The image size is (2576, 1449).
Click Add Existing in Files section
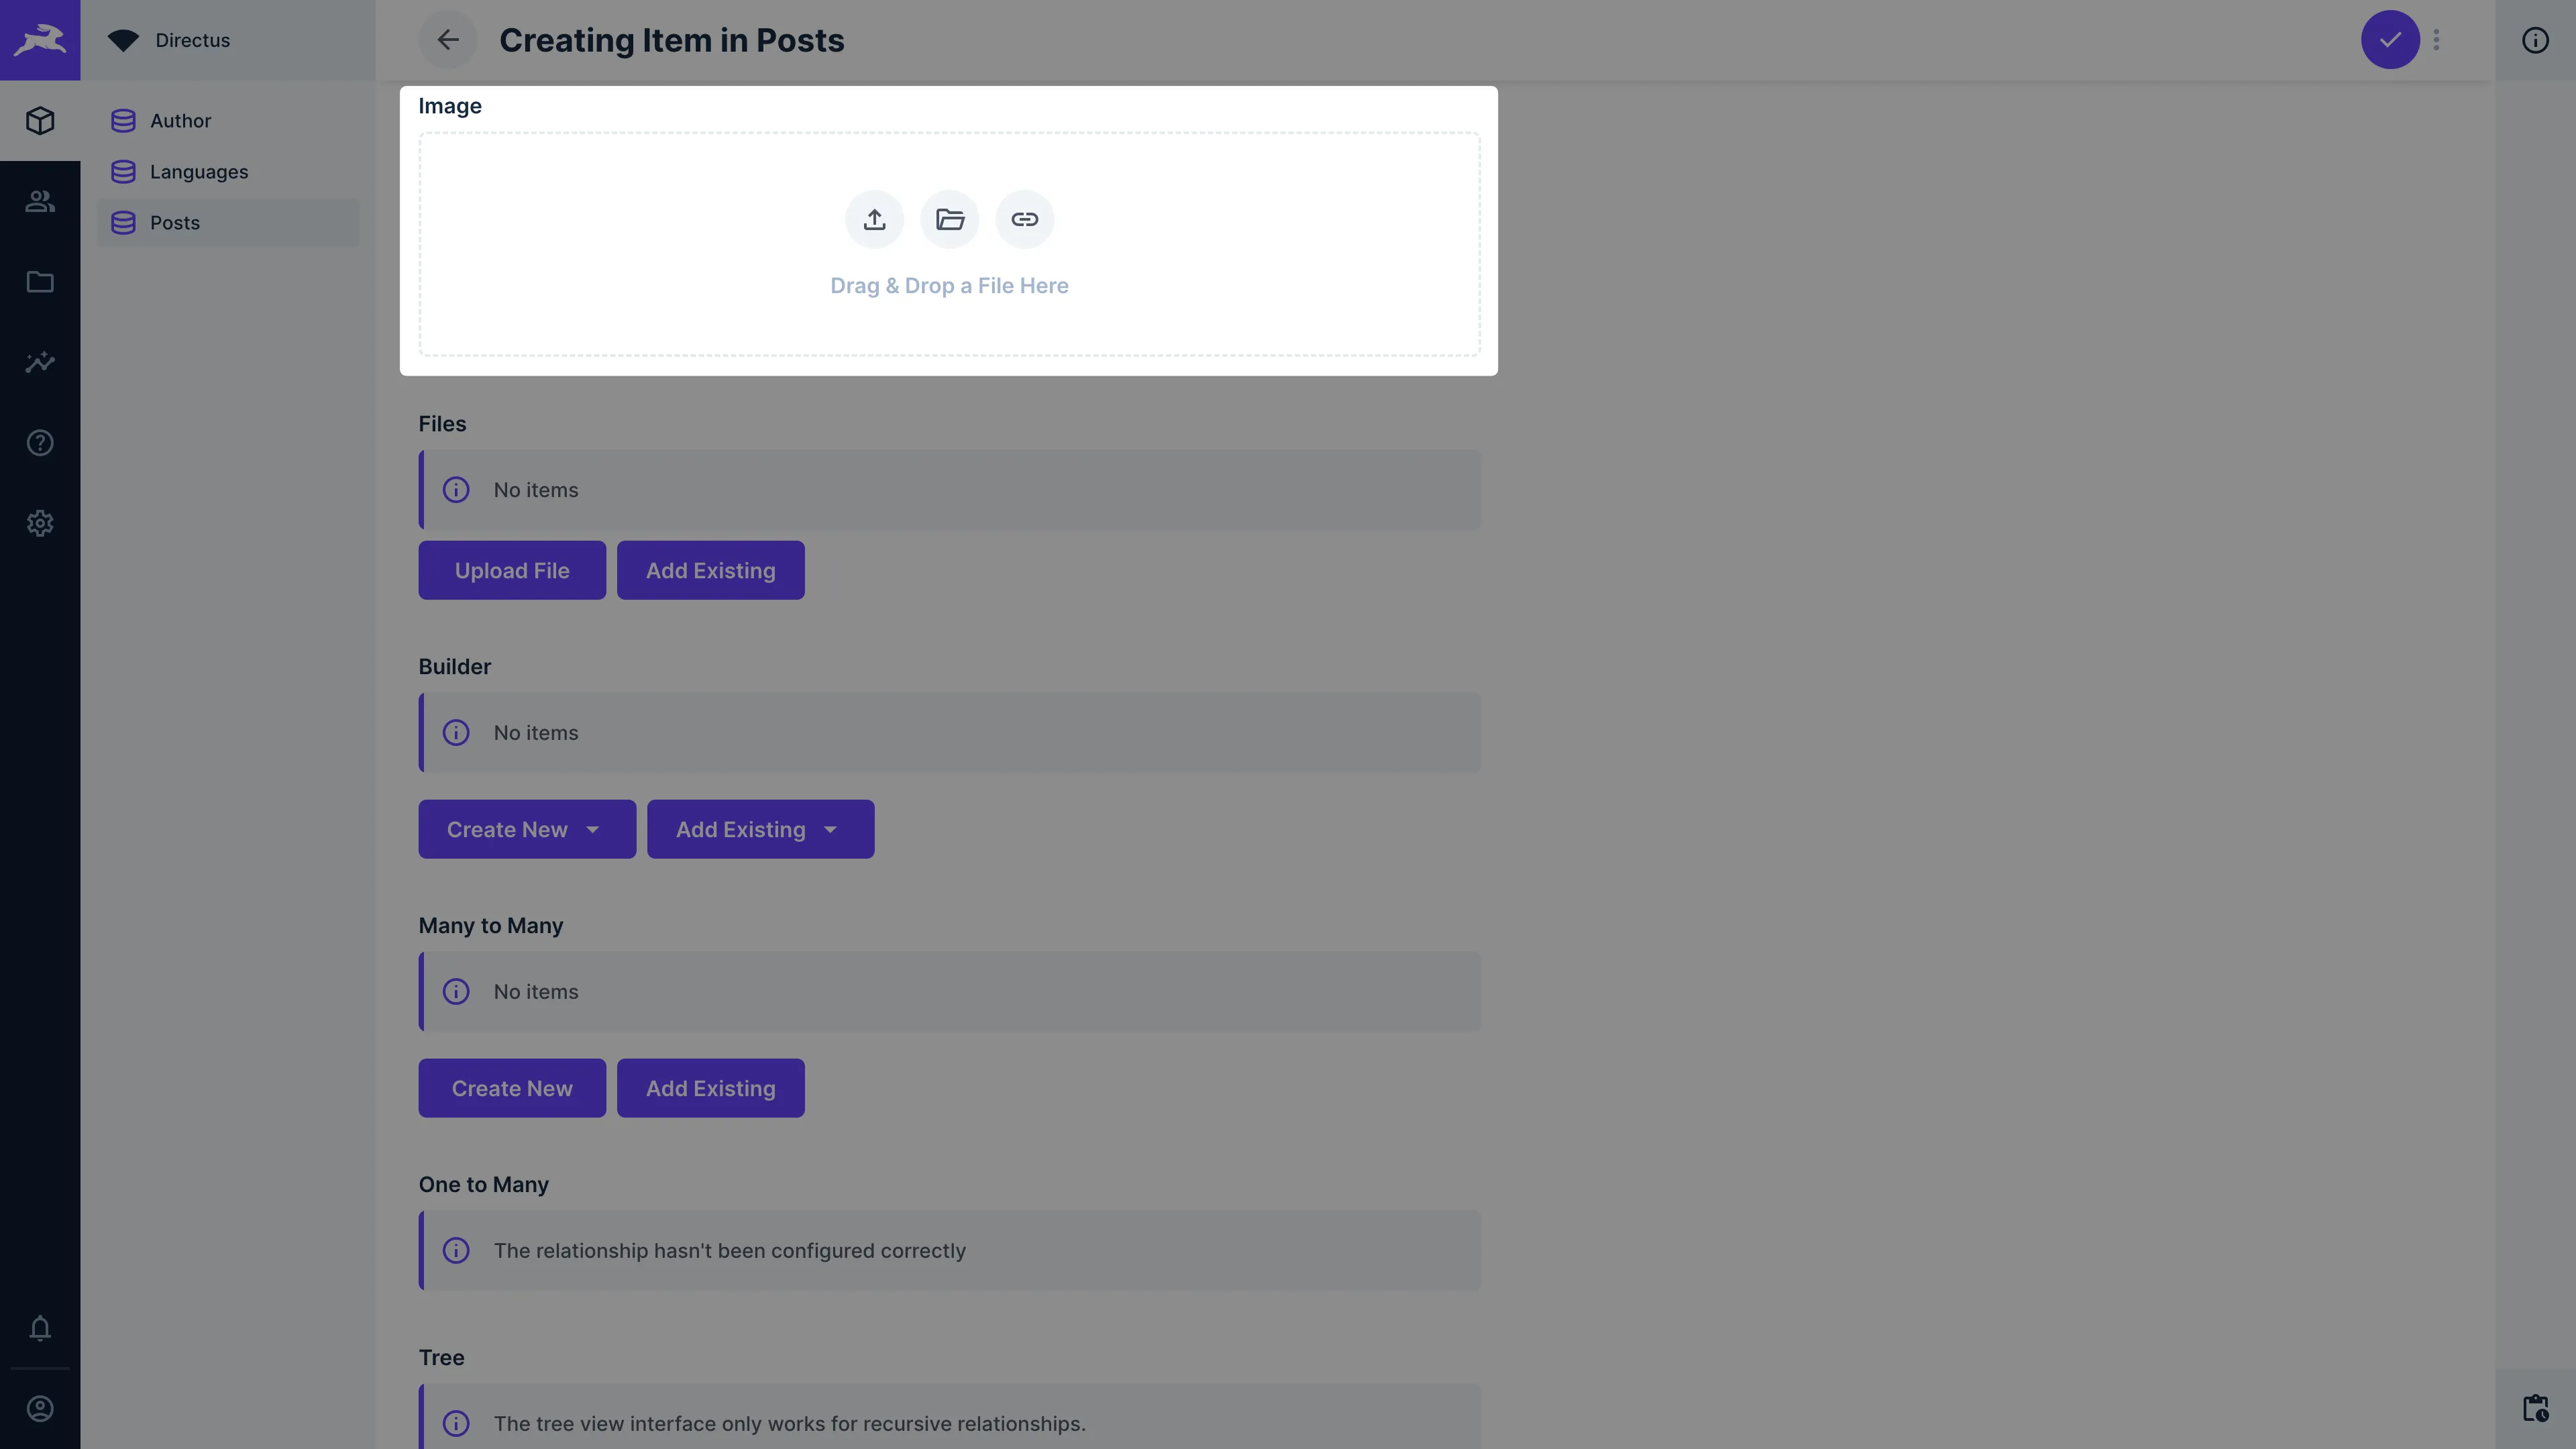click(x=711, y=570)
